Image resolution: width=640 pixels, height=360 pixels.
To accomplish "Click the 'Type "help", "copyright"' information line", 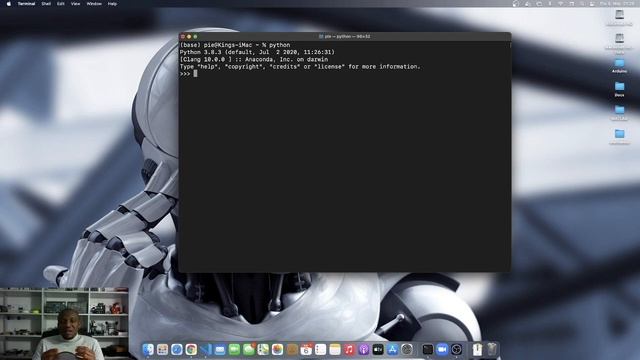I will pyautogui.click(x=300, y=67).
